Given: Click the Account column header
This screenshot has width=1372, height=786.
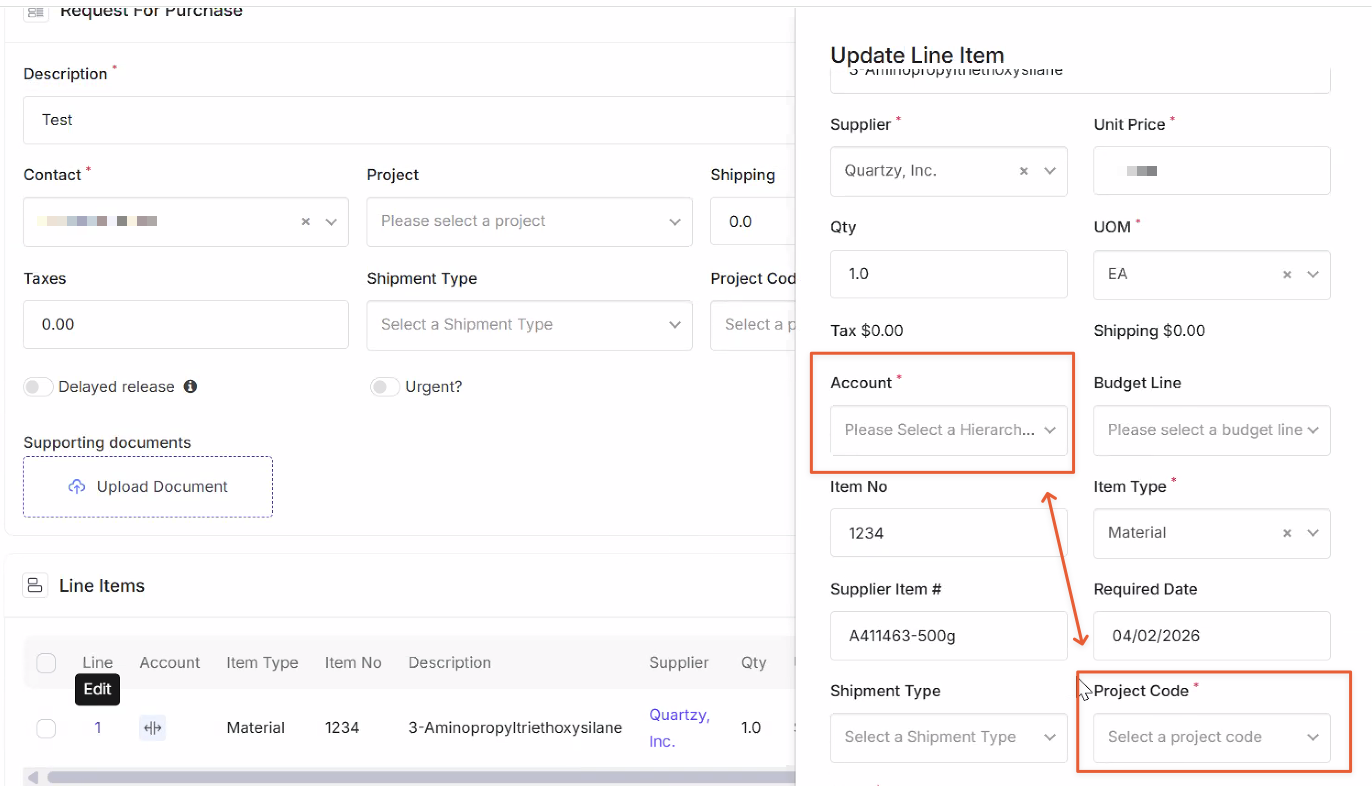Looking at the screenshot, I should [170, 663].
